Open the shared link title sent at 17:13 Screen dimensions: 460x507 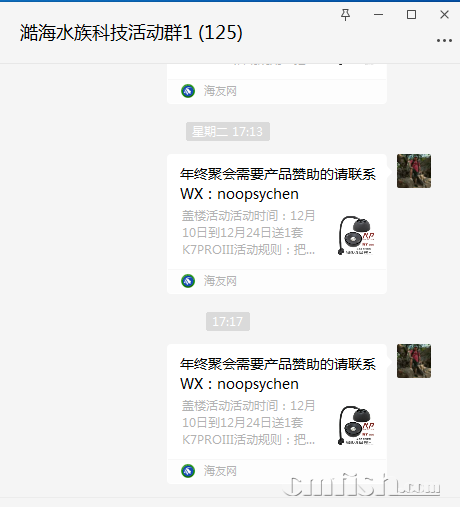tap(278, 184)
